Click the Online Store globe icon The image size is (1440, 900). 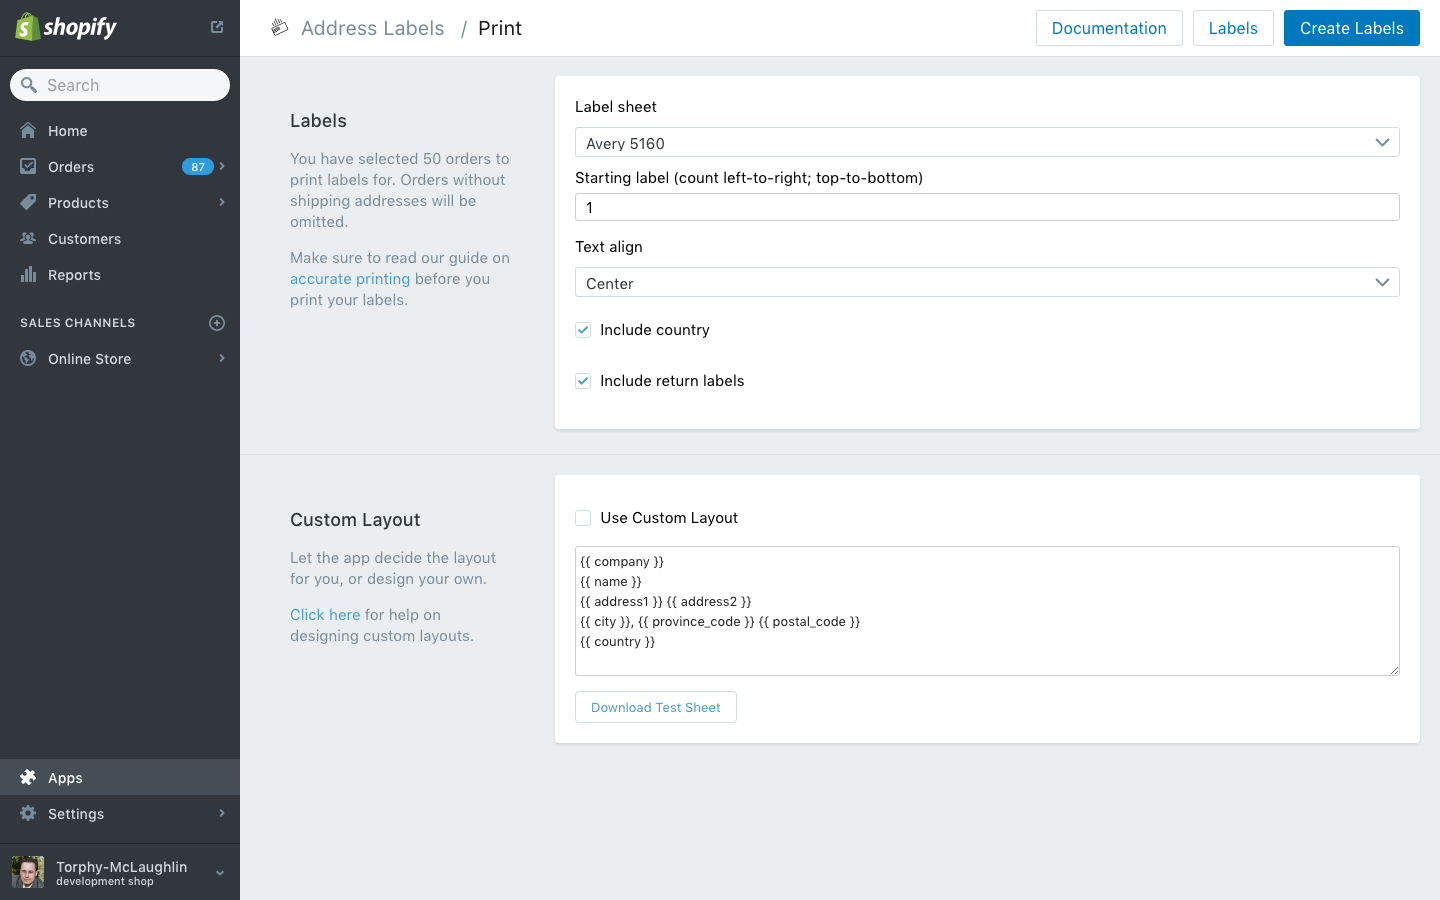pyautogui.click(x=28, y=358)
